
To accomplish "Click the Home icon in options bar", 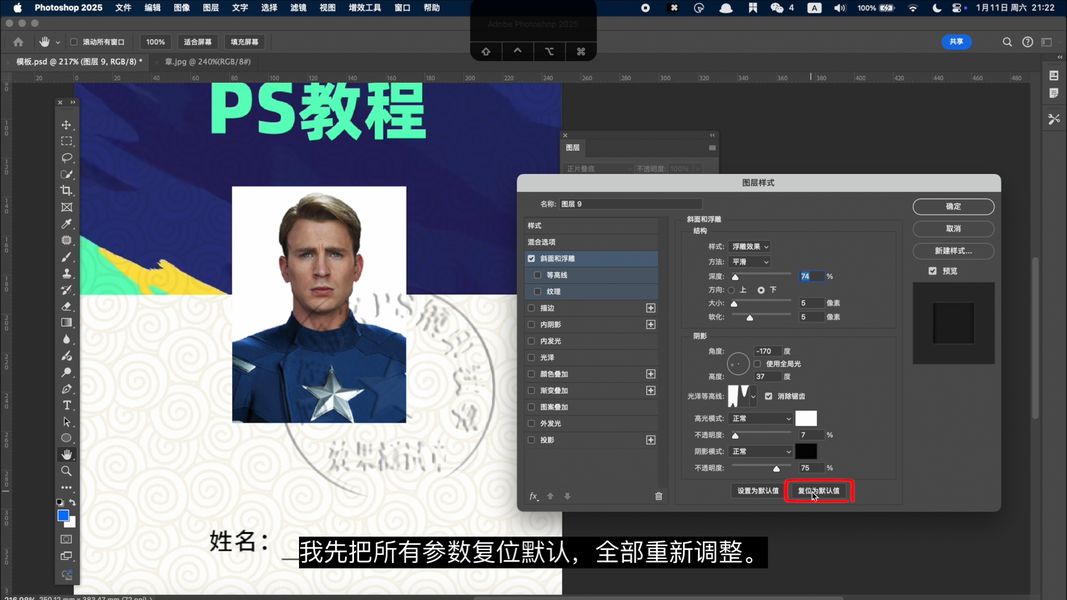I will [x=18, y=41].
